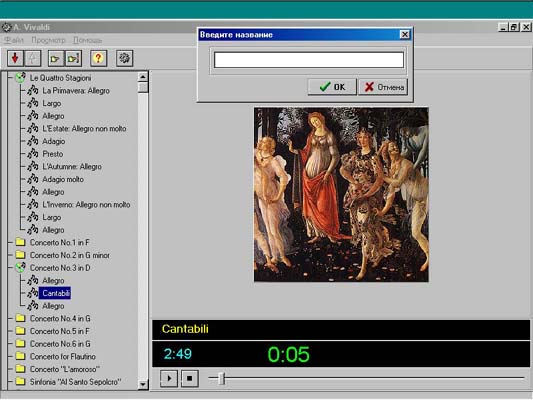Screen dimensions: 533x400
Task: Click the red down-arrow toolbar icon
Action: (x=15, y=58)
